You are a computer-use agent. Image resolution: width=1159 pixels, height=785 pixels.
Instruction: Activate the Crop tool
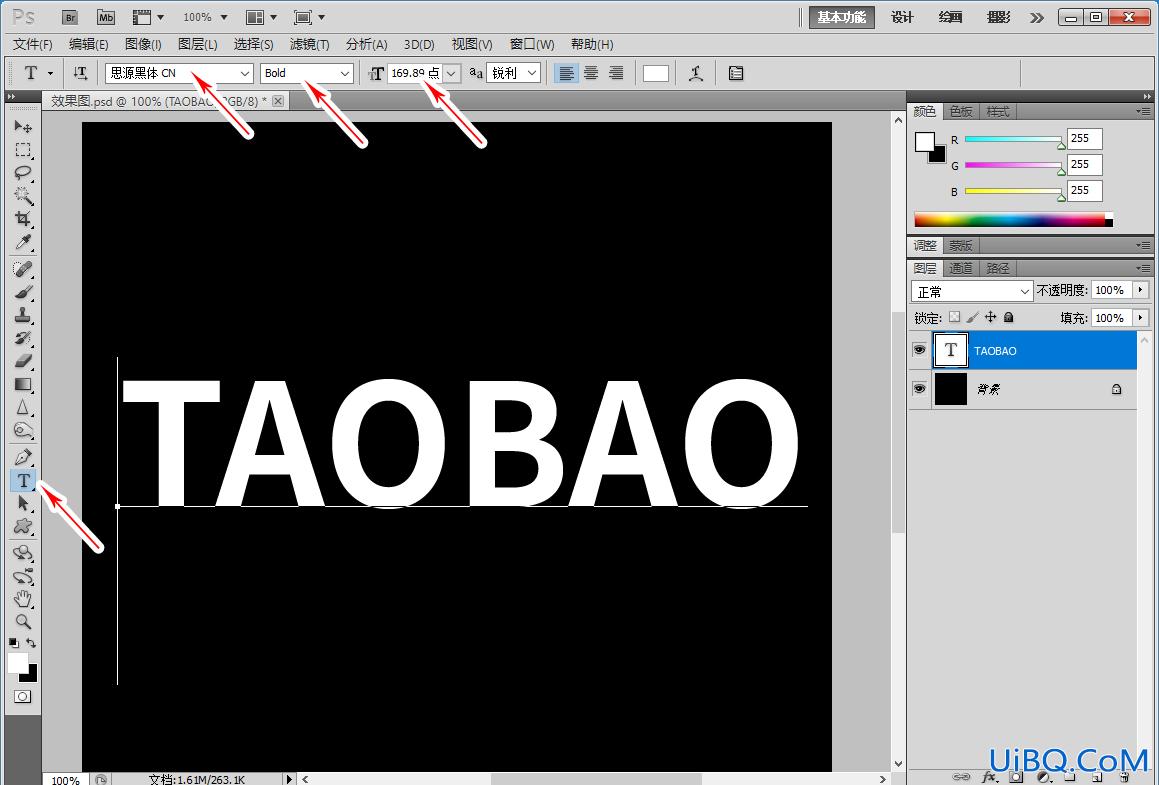[23, 219]
